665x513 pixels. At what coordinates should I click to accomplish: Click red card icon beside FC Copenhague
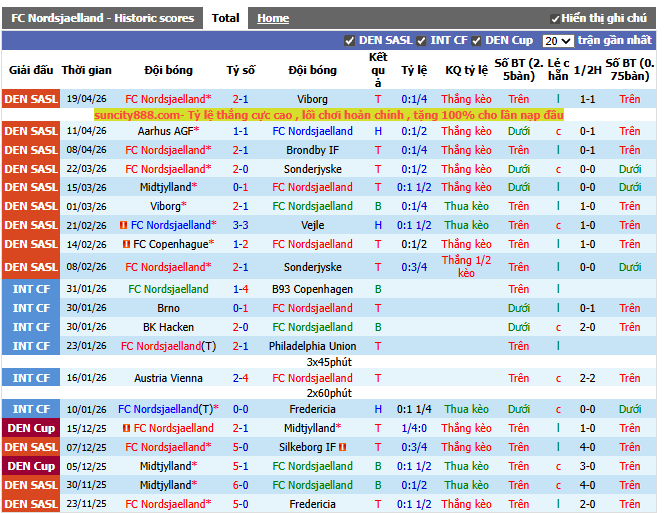pos(127,244)
